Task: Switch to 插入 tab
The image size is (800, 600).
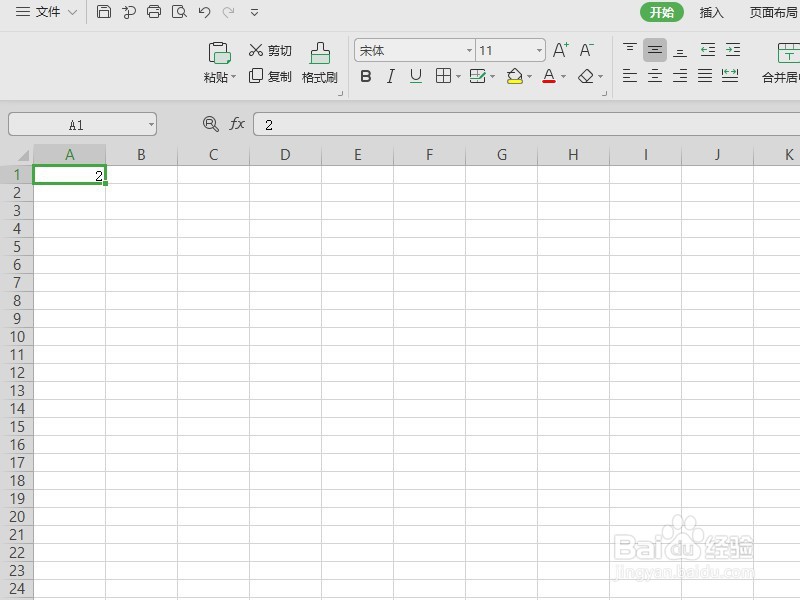Action: click(711, 12)
